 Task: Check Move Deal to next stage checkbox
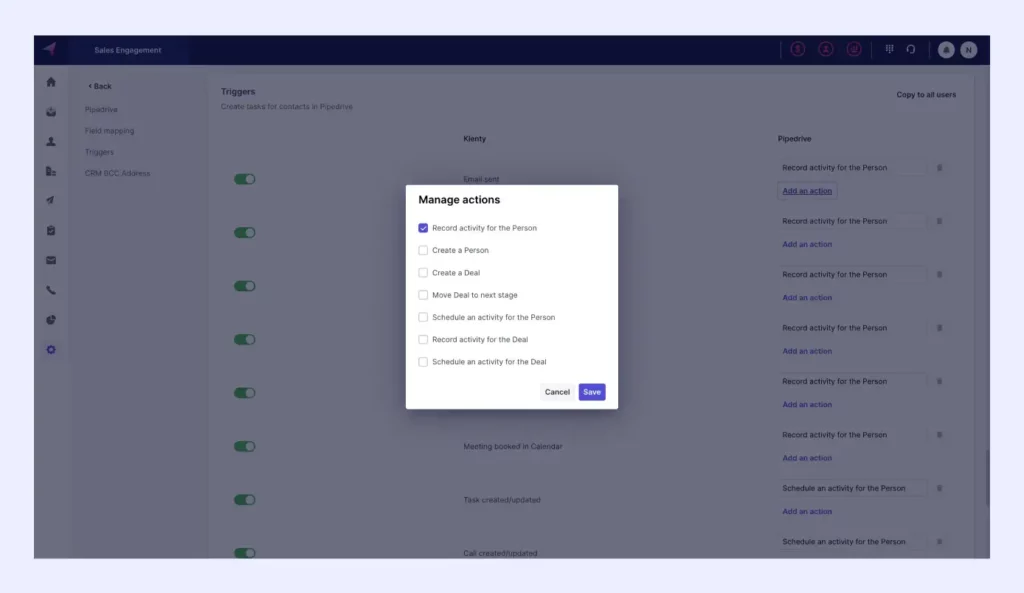(x=423, y=295)
